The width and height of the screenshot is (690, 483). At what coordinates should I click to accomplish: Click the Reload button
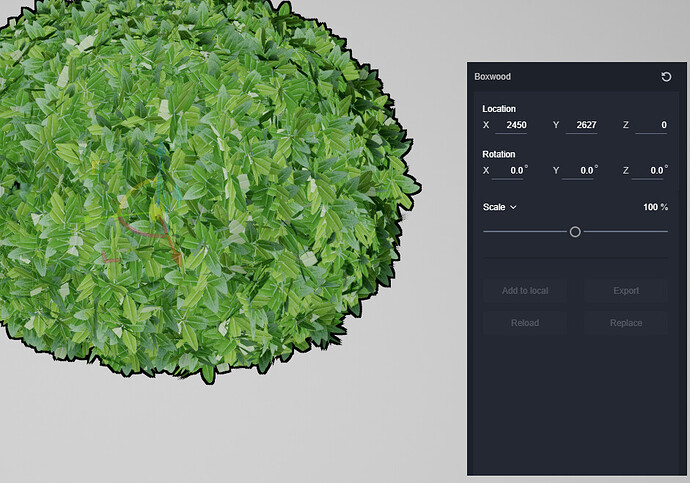[525, 323]
